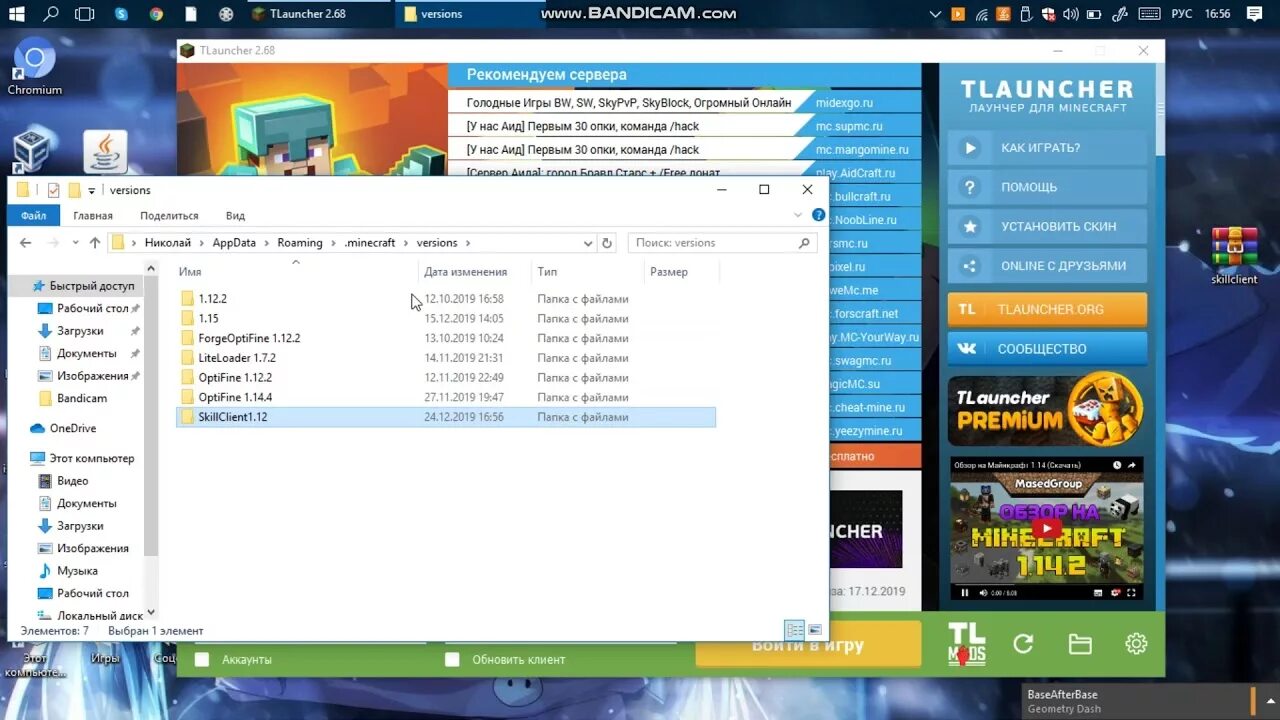
Task: Open the skillclient archive on desktop
Action: pos(1234,256)
